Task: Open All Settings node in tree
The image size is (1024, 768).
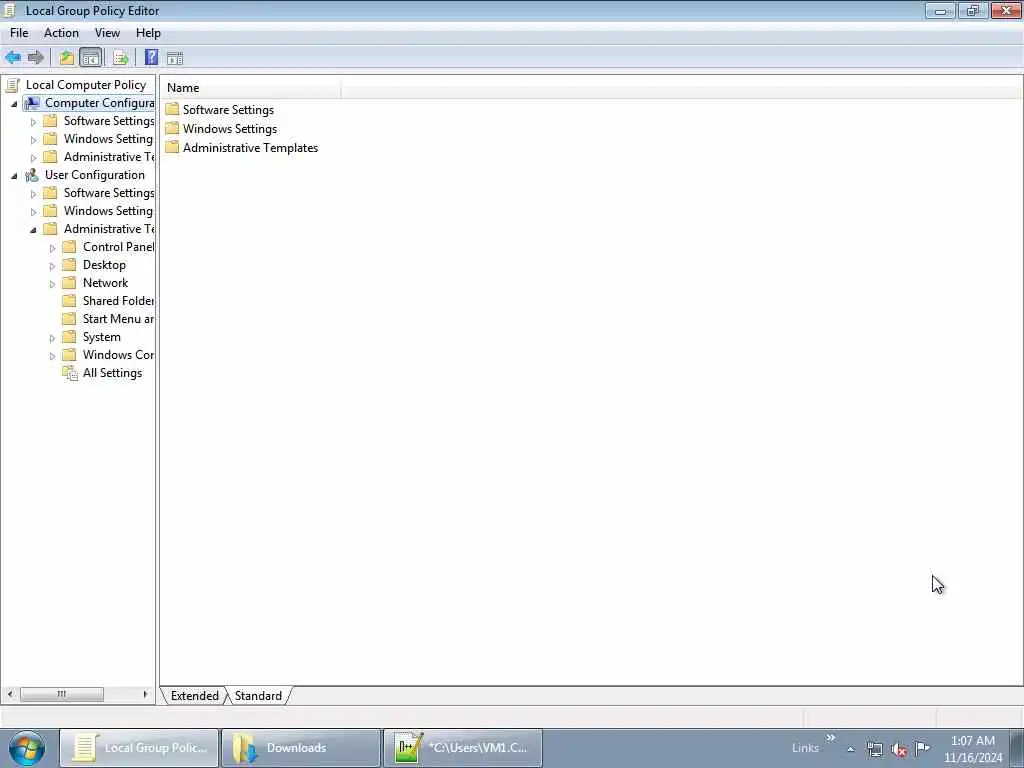Action: click(x=112, y=373)
